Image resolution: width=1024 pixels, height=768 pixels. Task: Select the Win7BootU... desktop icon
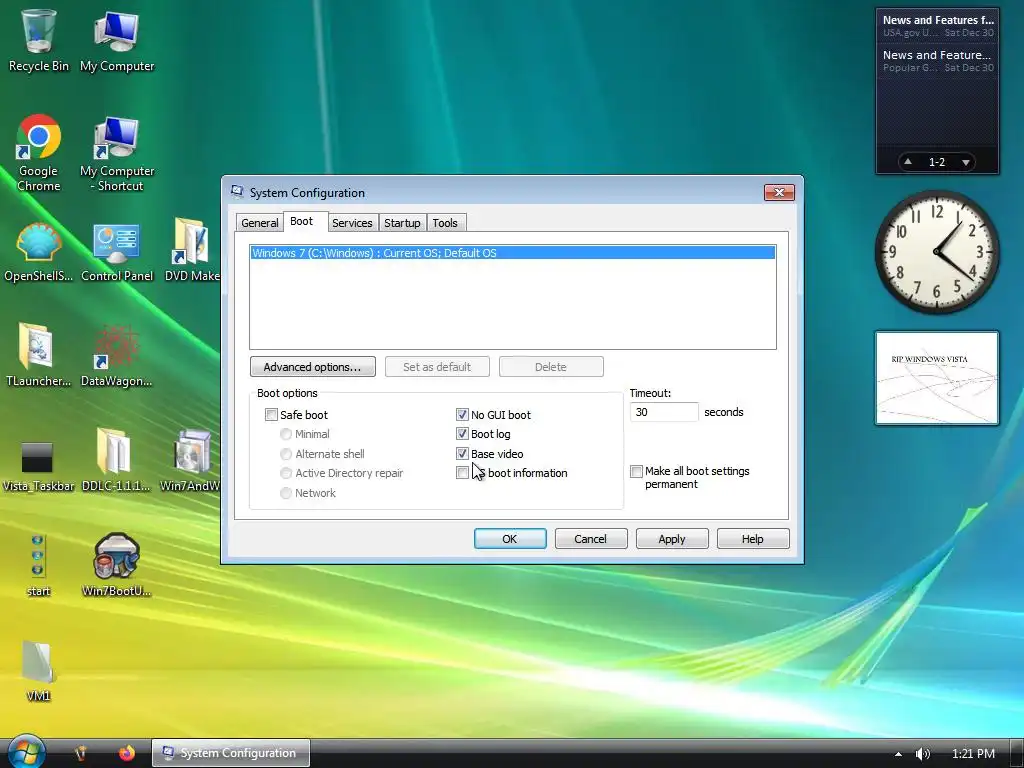coord(116,566)
